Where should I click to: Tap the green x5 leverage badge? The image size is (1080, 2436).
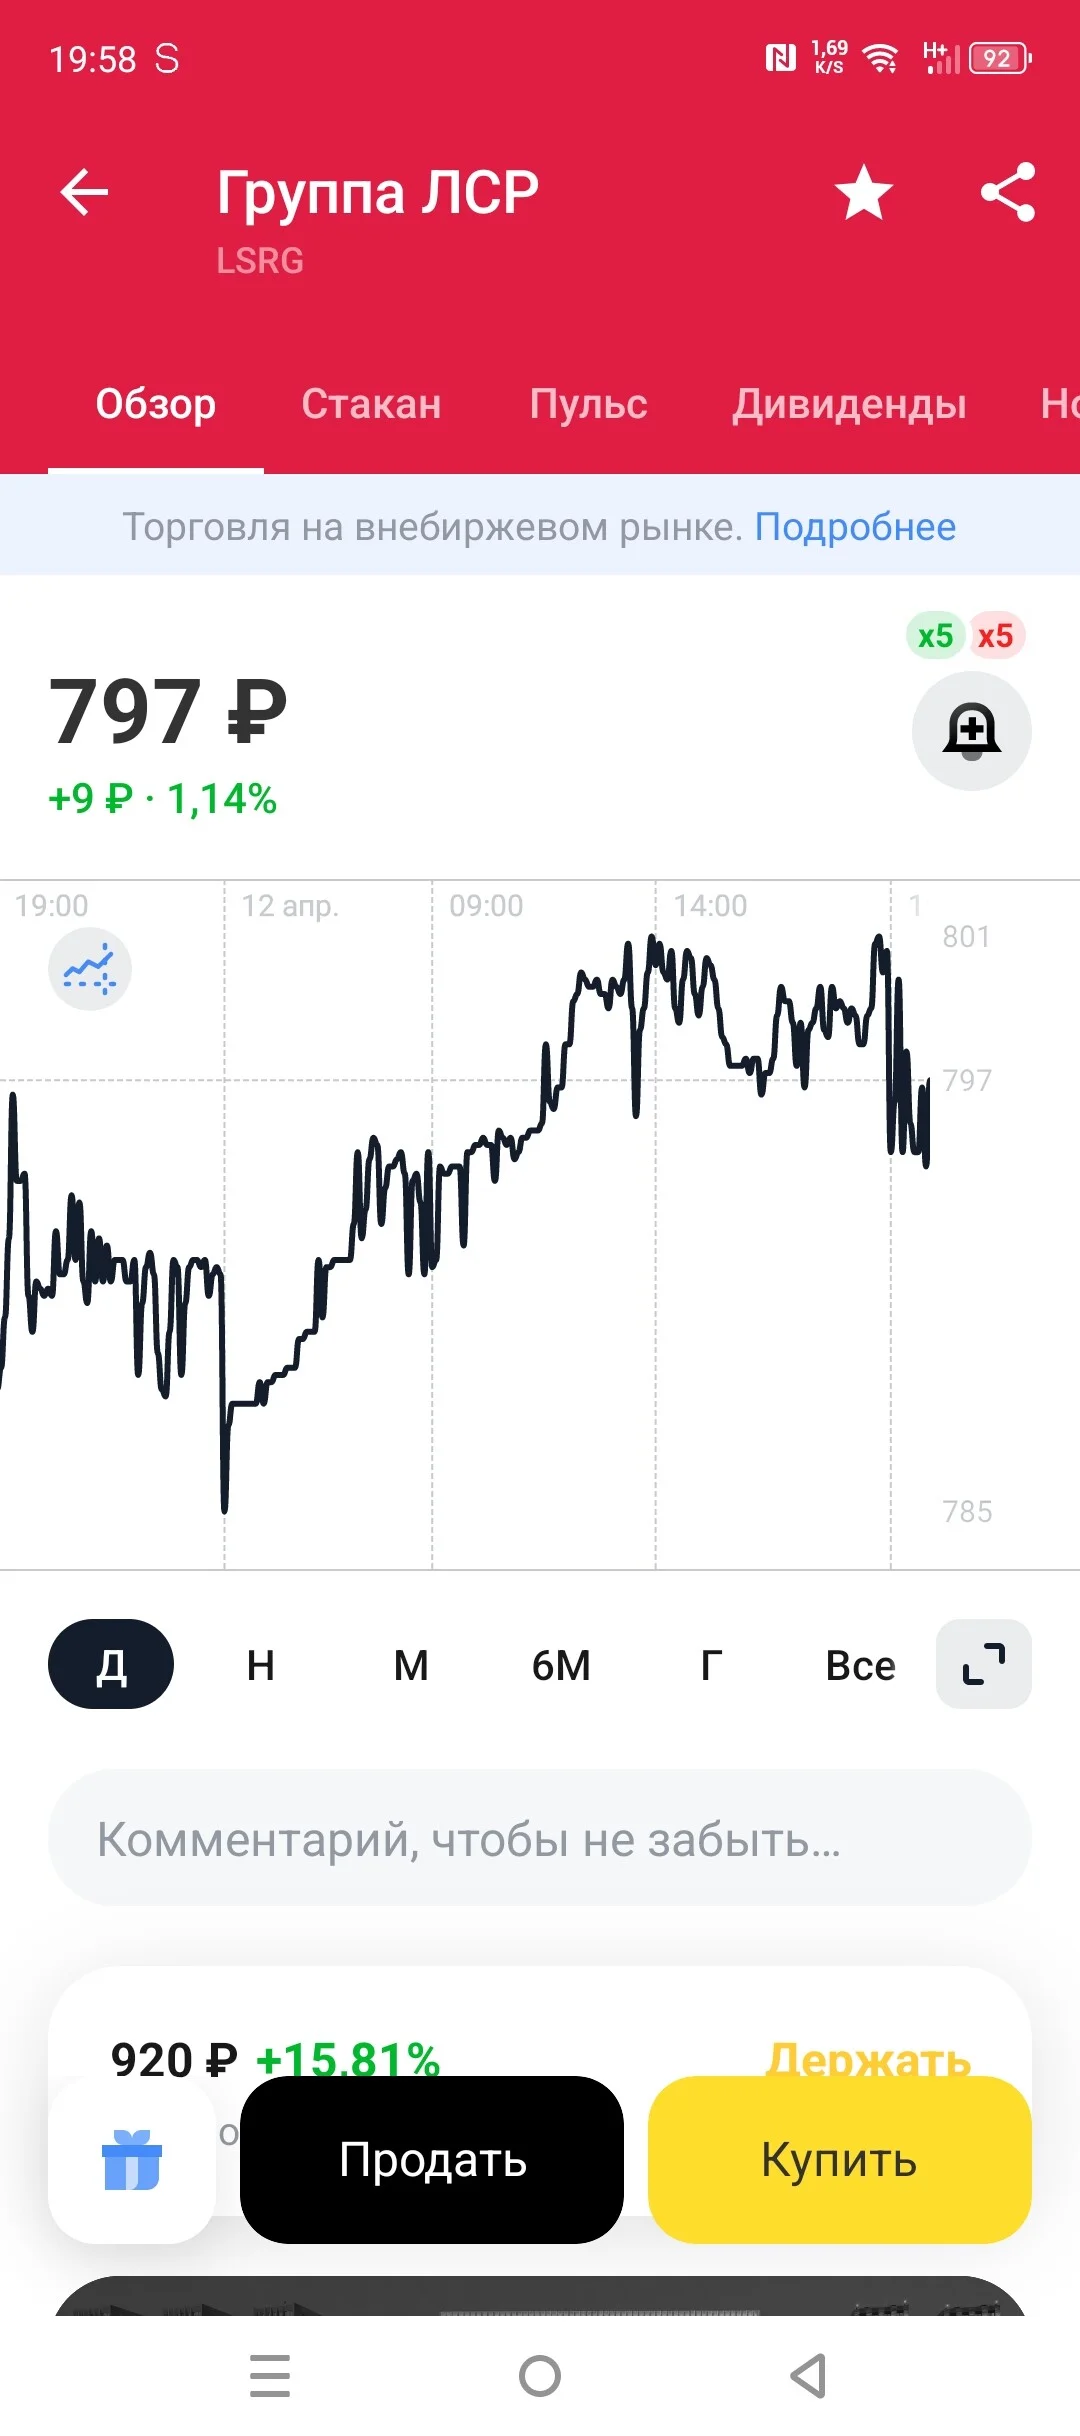click(x=935, y=636)
